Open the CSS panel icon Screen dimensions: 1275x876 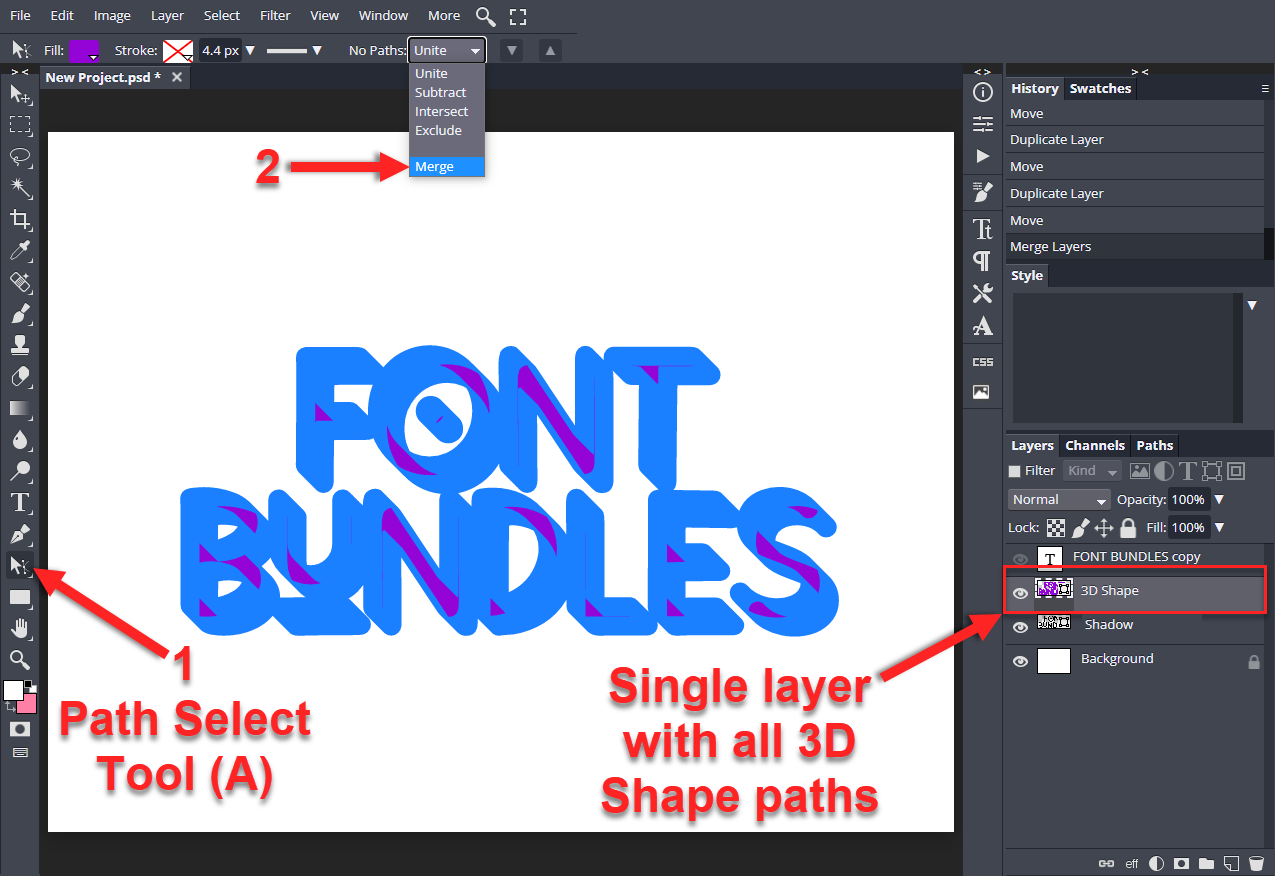983,361
